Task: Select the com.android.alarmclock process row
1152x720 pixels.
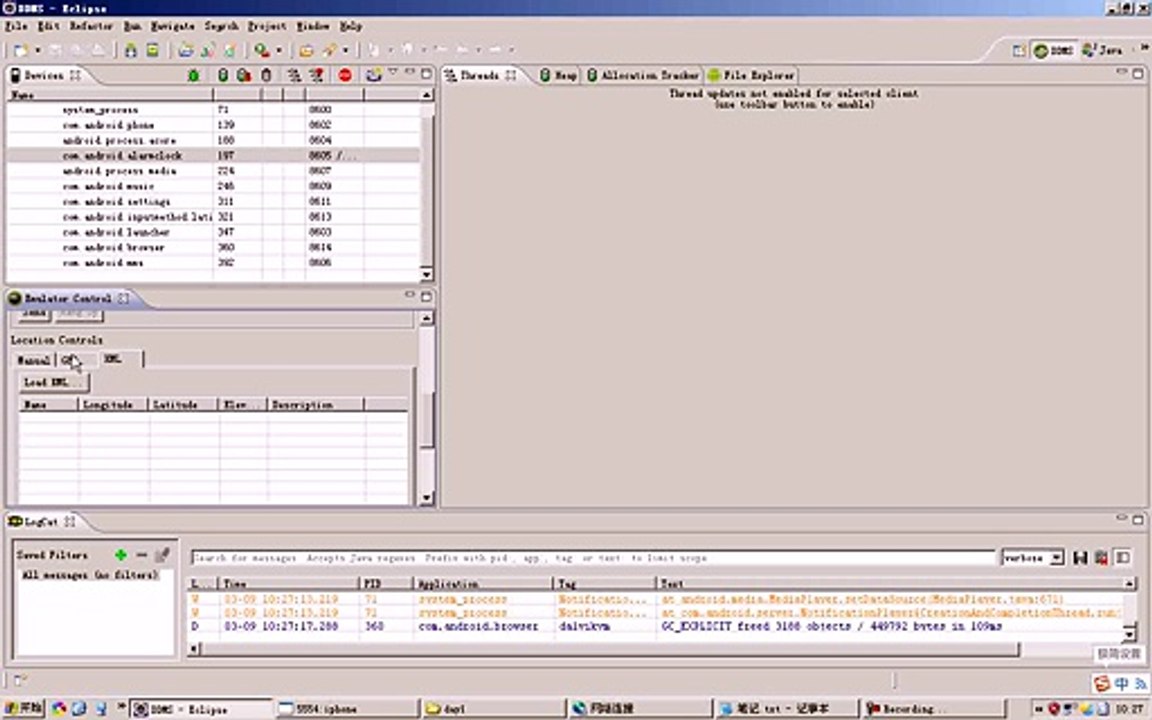Action: (213, 156)
